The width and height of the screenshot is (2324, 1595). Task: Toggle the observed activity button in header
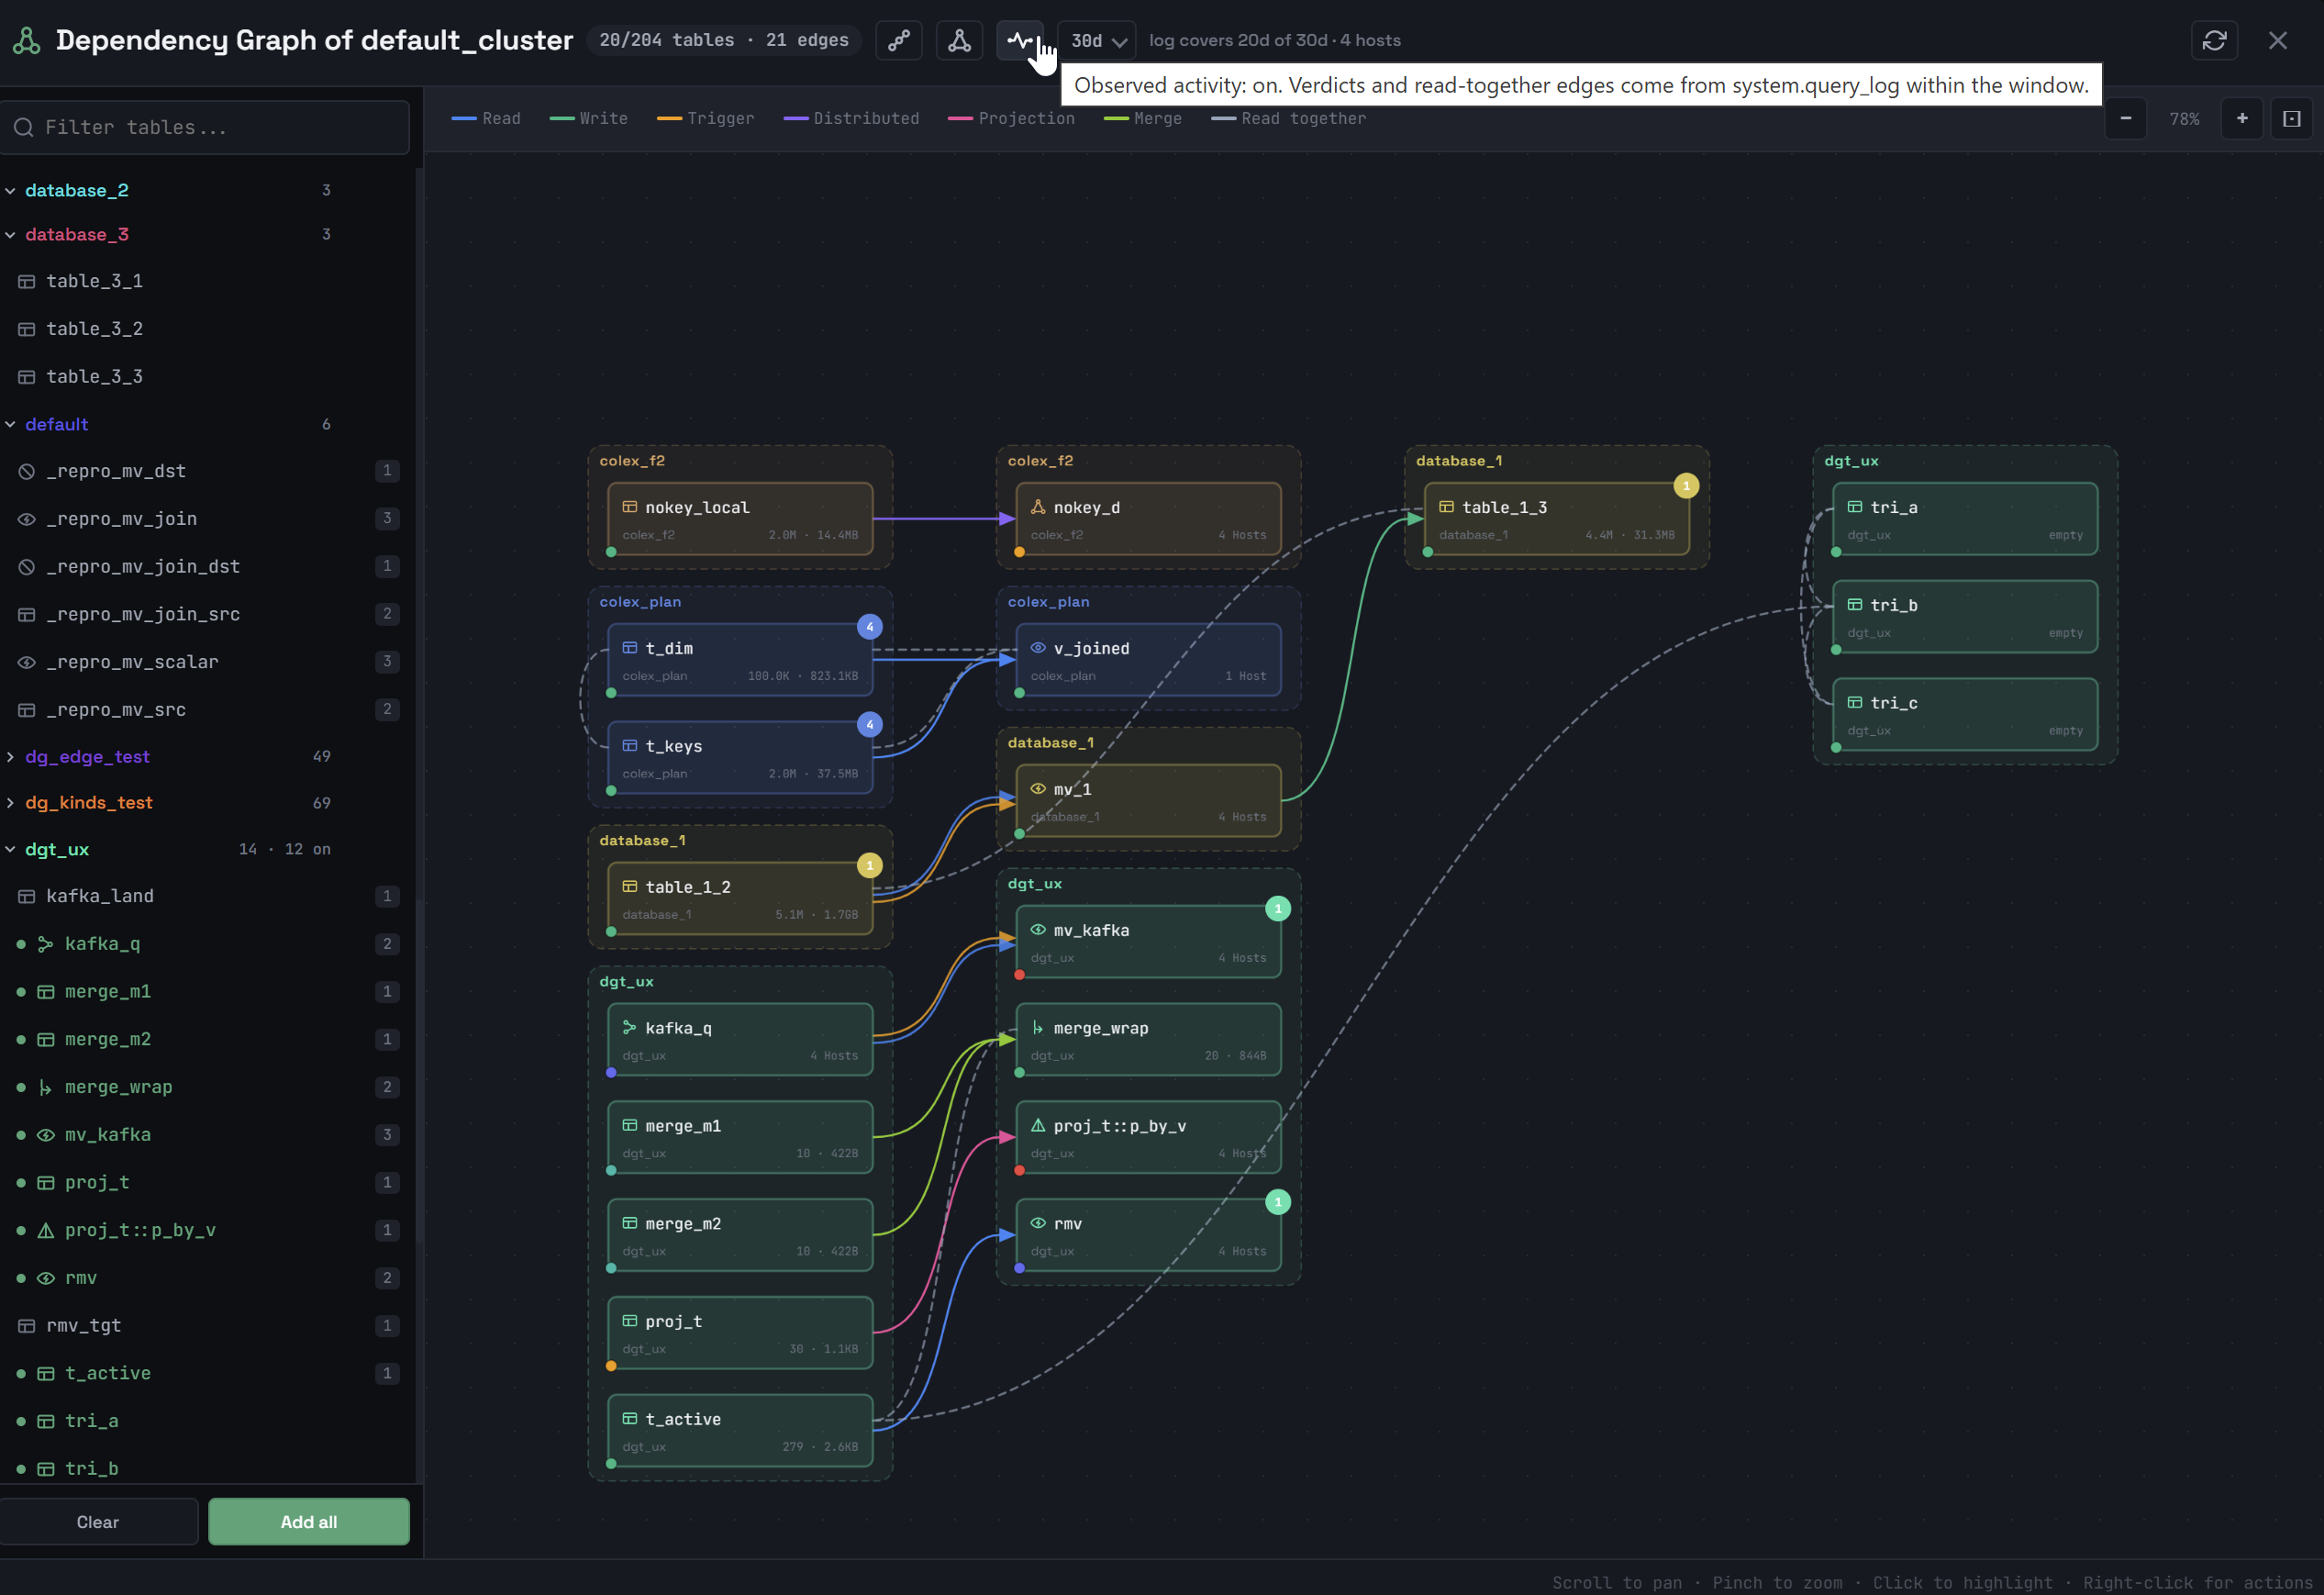(x=1020, y=40)
